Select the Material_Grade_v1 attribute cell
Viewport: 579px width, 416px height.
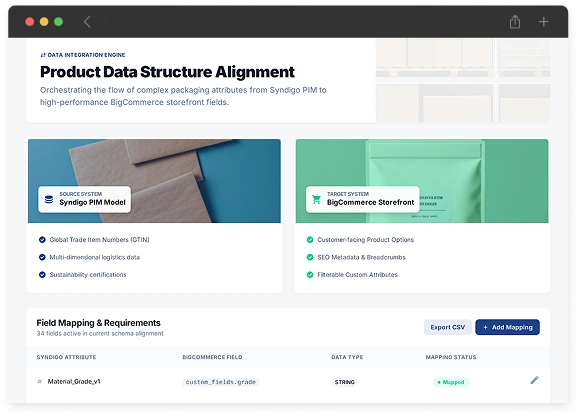pos(74,381)
